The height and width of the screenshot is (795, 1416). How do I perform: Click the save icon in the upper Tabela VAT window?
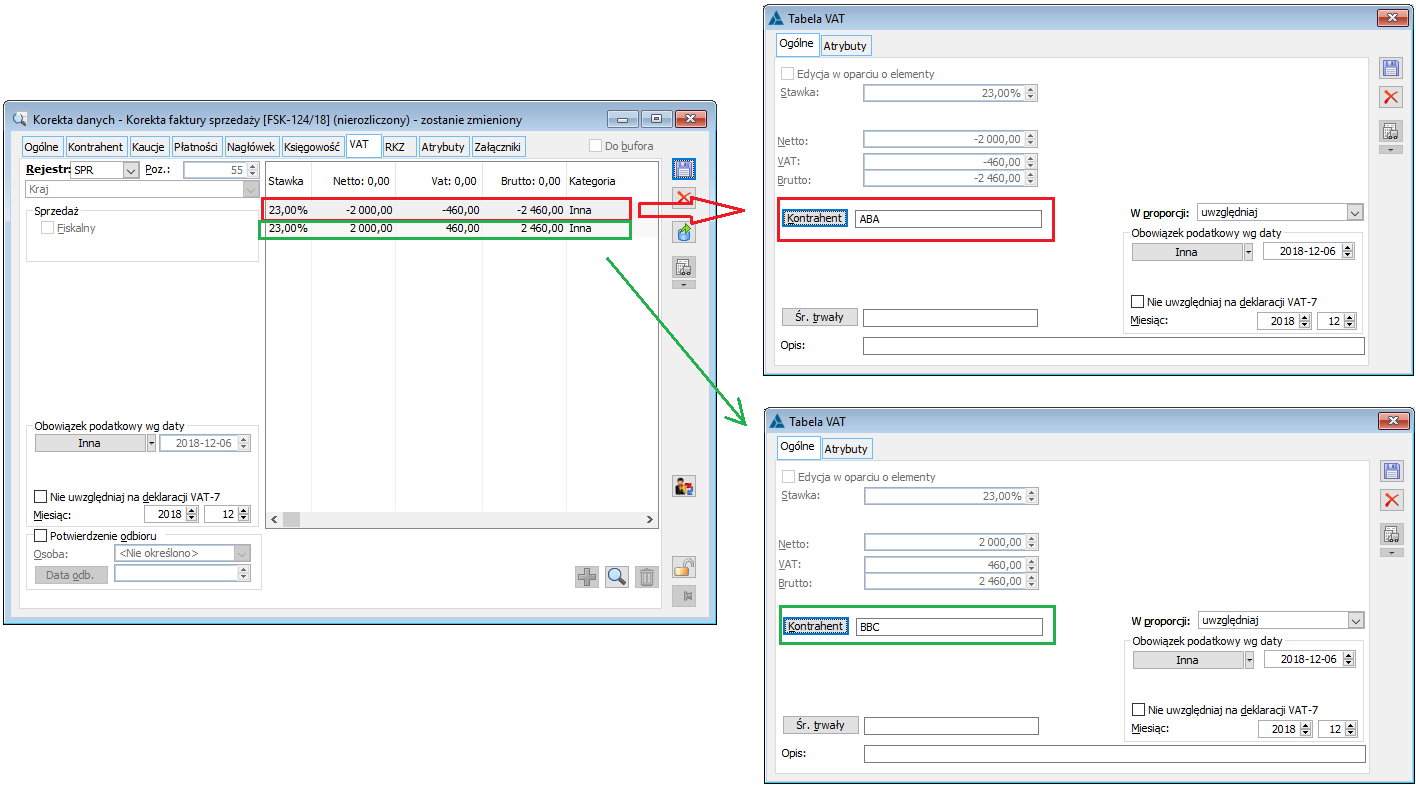click(x=1391, y=68)
